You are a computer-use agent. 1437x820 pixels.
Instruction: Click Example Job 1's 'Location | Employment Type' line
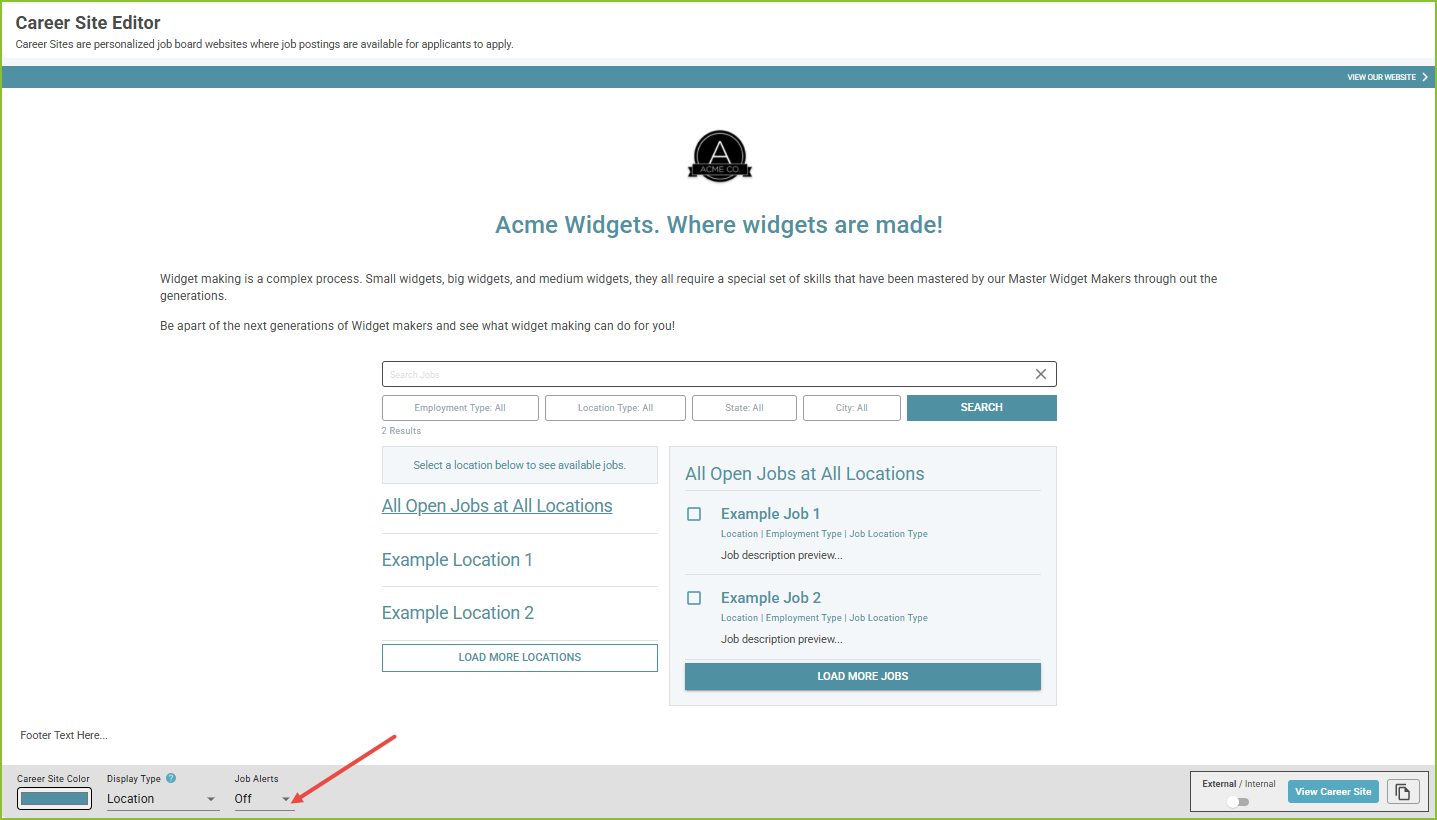click(824, 534)
